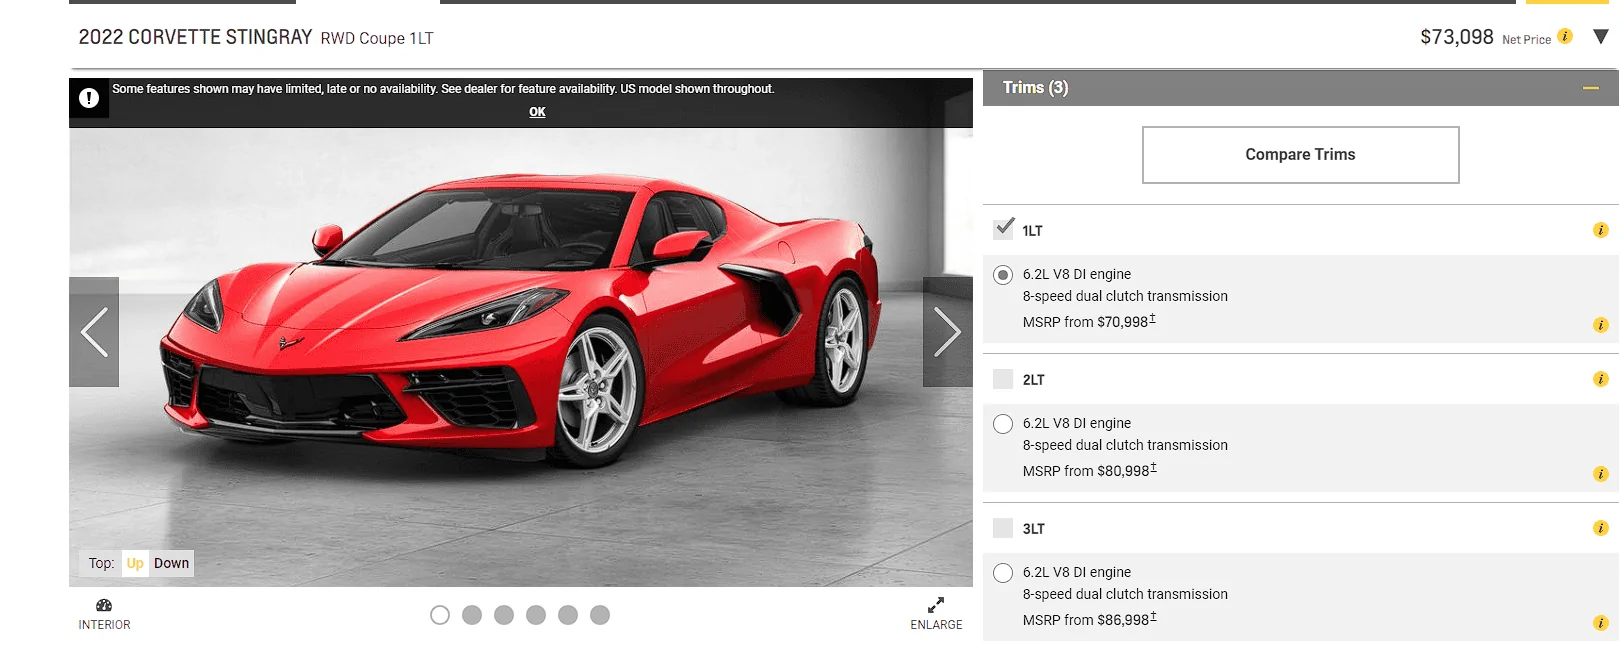The width and height of the screenshot is (1624, 658).
Task: Open info icon for $80,998 MSRP
Action: click(x=1600, y=474)
